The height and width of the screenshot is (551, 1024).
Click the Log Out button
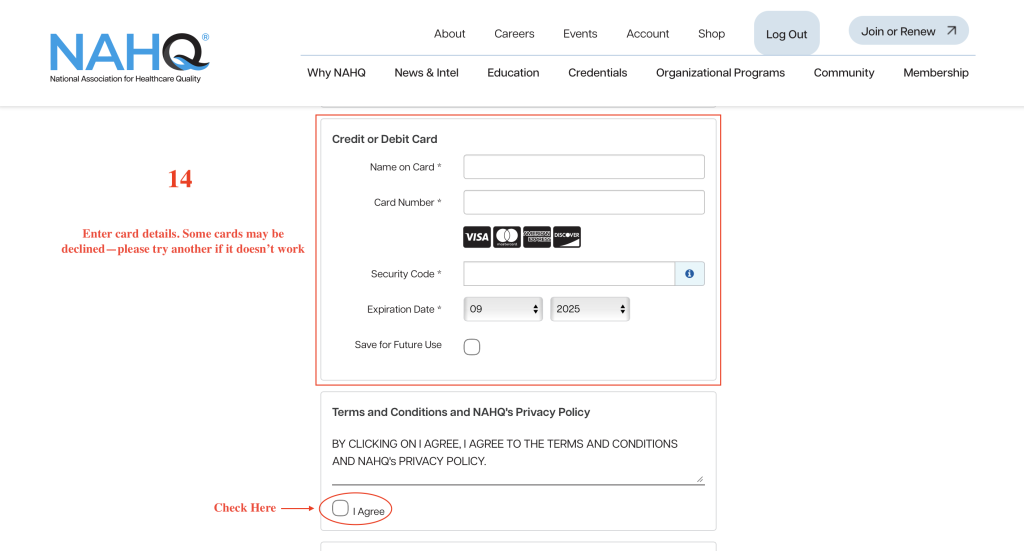point(786,34)
